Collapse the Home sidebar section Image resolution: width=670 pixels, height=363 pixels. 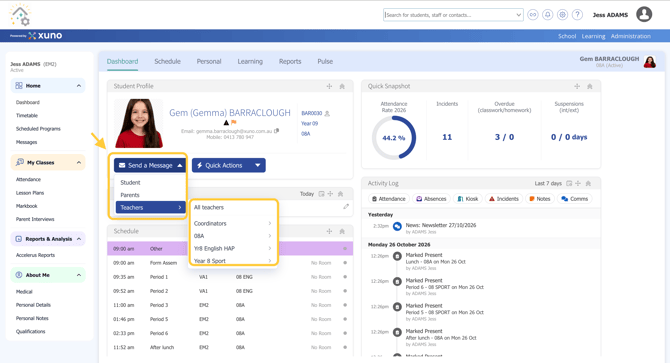pyautogui.click(x=79, y=86)
